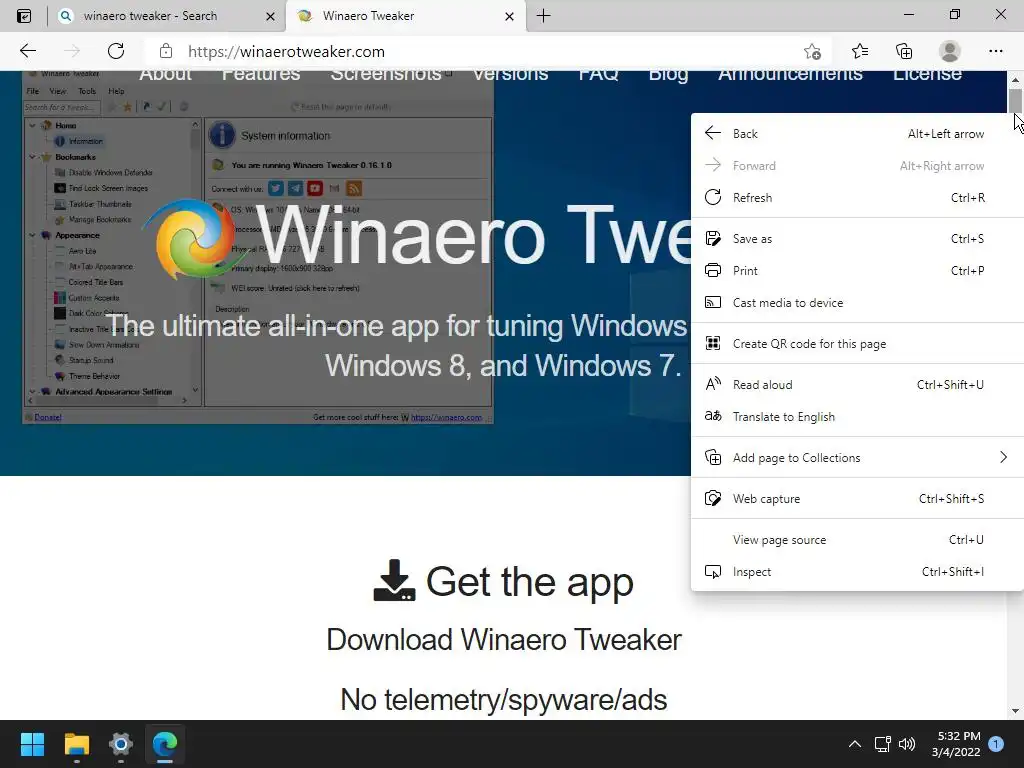The height and width of the screenshot is (768, 1024).
Task: Show hidden tray icons chevron
Action: [x=854, y=744]
